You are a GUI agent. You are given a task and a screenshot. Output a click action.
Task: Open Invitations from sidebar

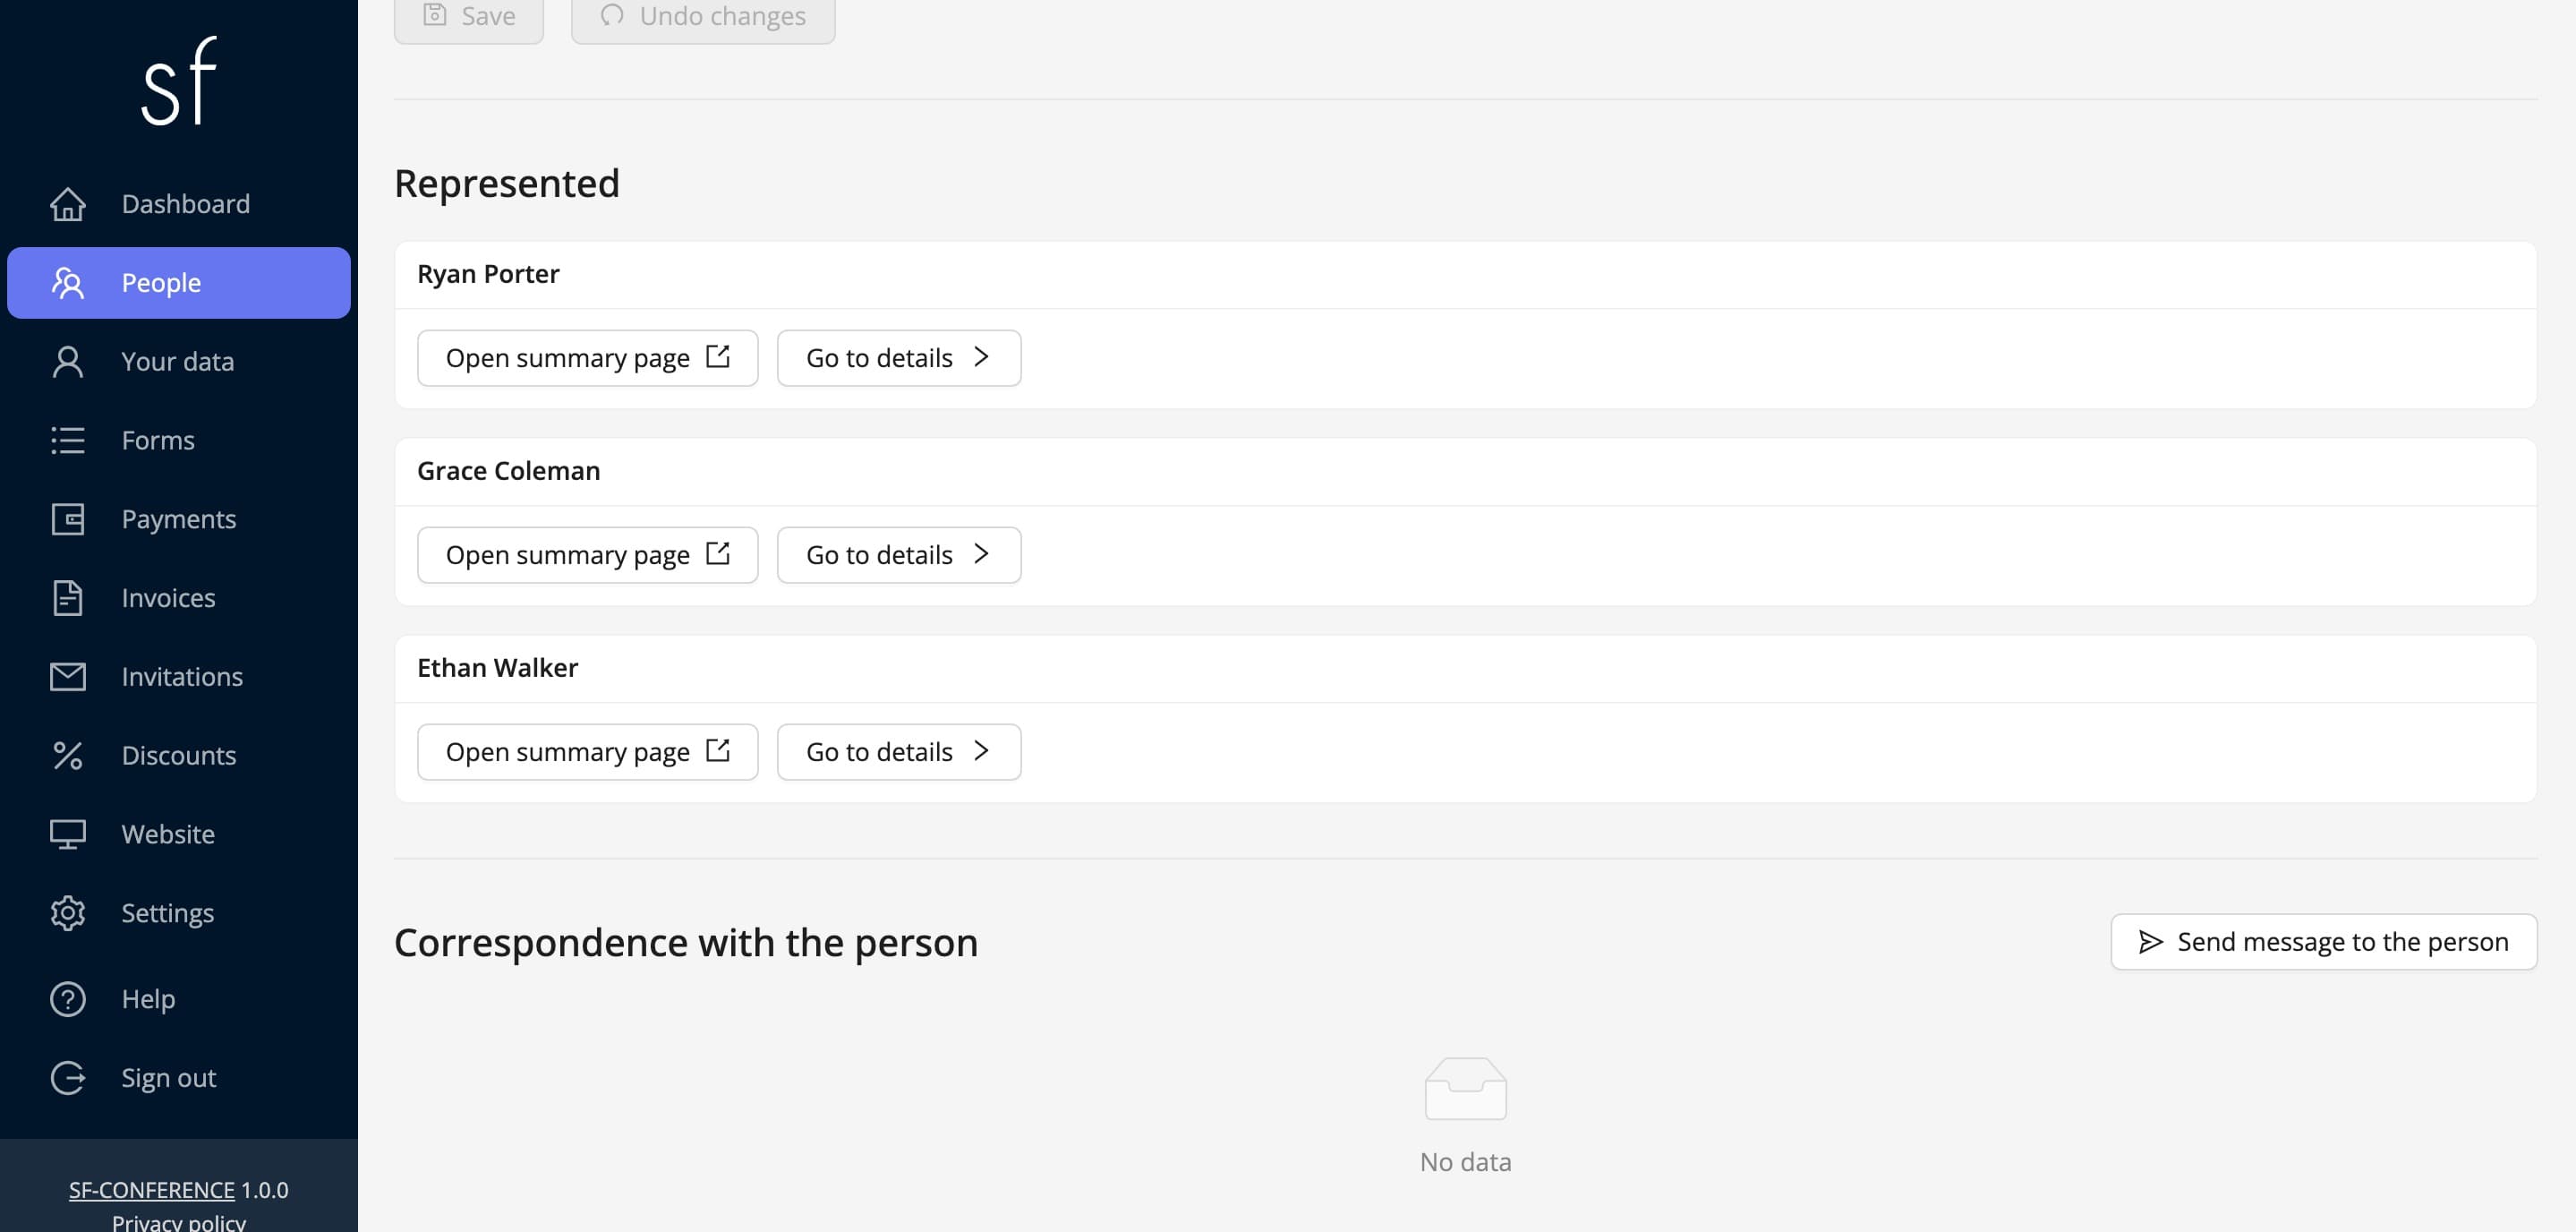coord(179,677)
